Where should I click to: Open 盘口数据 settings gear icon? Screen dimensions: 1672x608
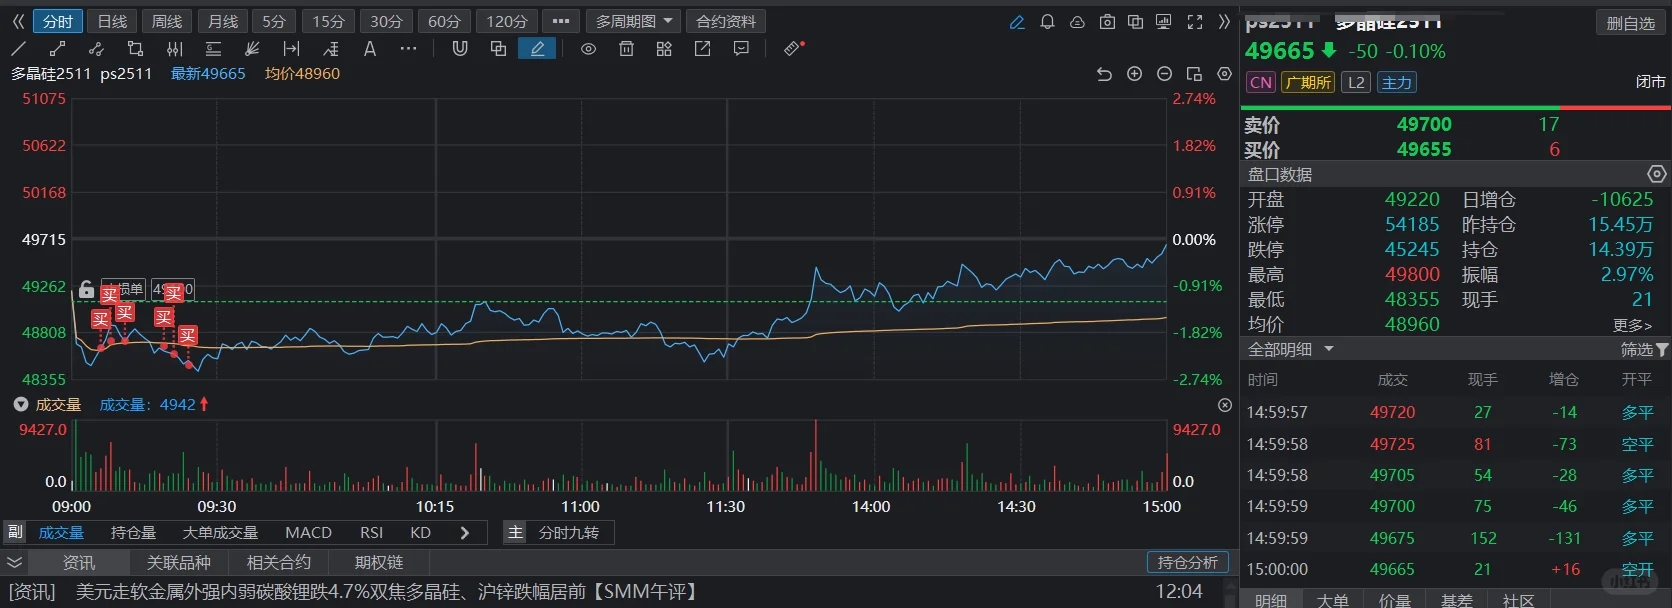[1657, 174]
